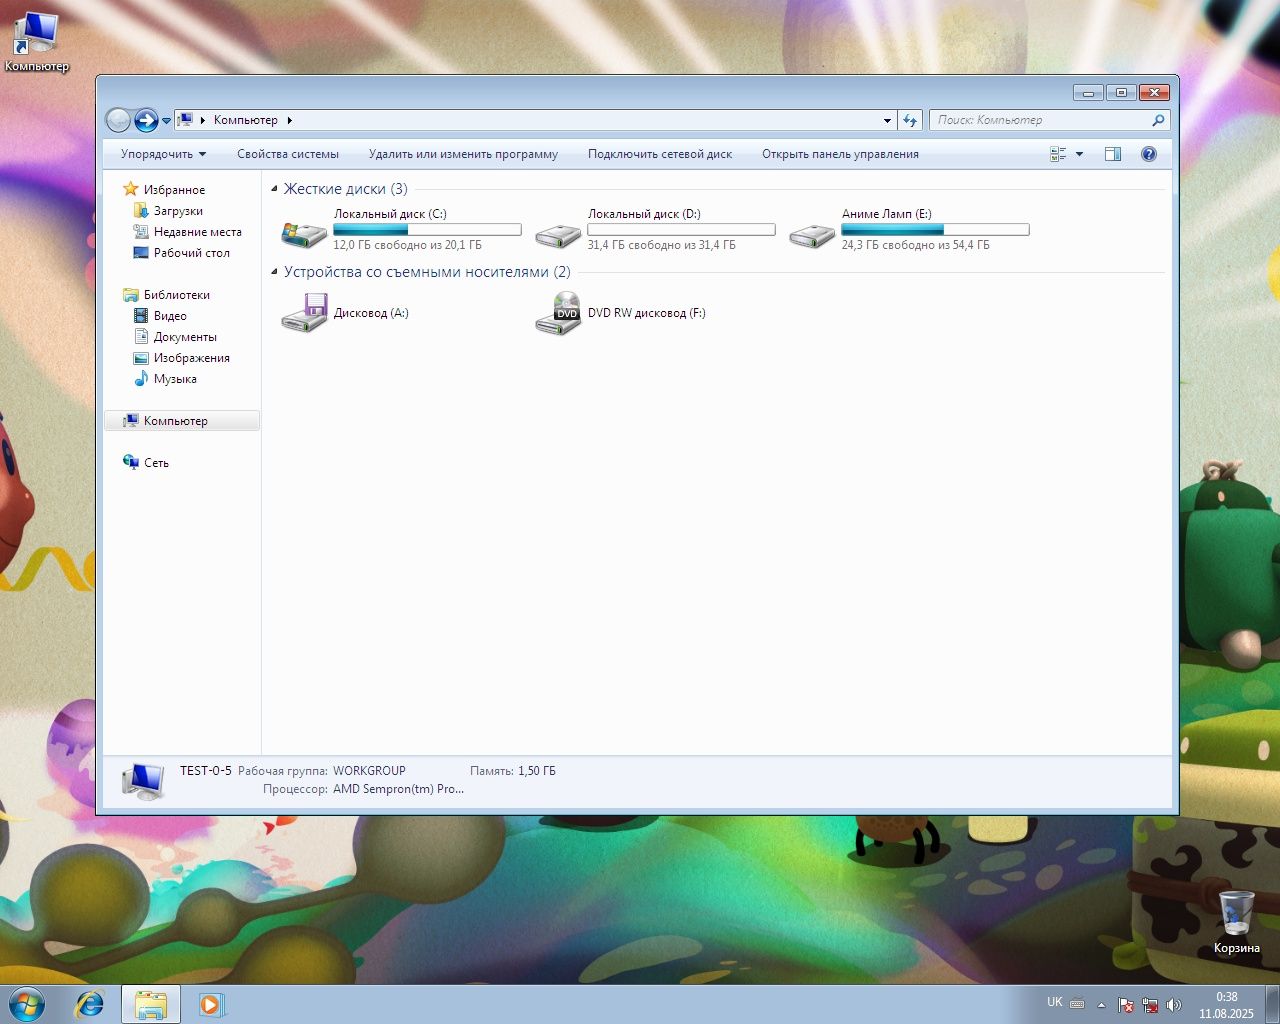Image resolution: width=1280 pixels, height=1024 pixels.
Task: Expand the address bar history dropdown
Action: point(887,120)
